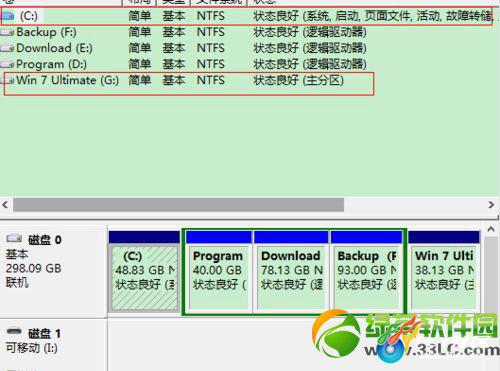
Task: Select the C: partition block on Disk 0
Action: [x=144, y=271]
